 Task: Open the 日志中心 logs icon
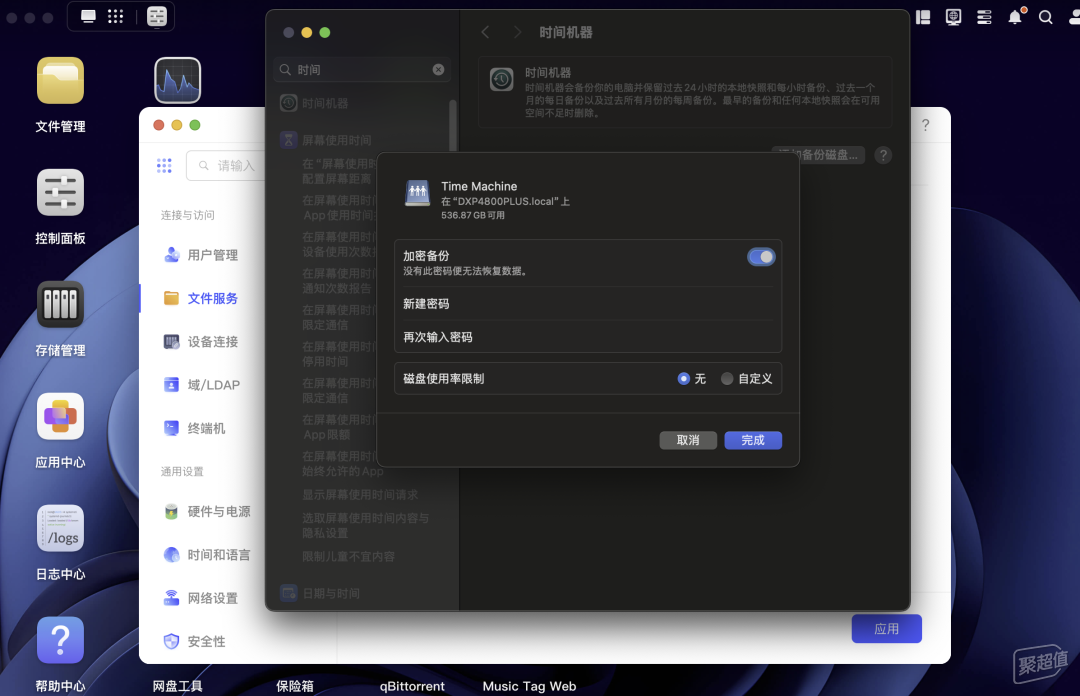click(61, 529)
